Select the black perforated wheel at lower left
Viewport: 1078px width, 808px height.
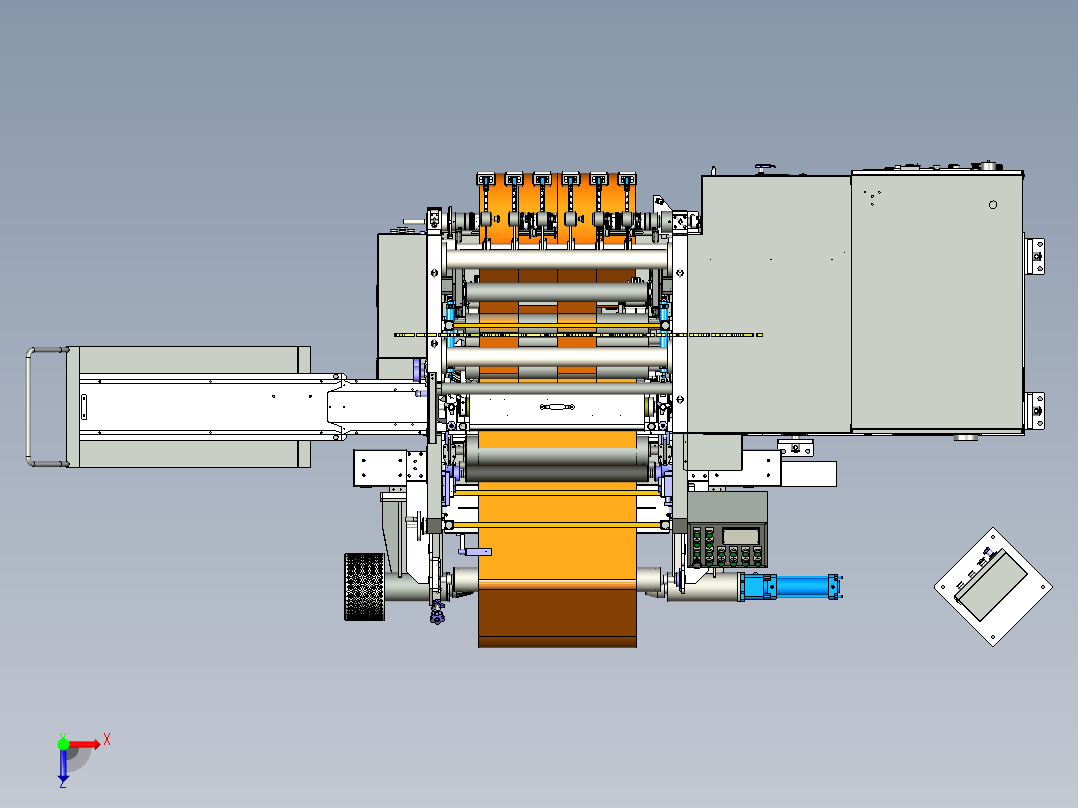pos(364,587)
